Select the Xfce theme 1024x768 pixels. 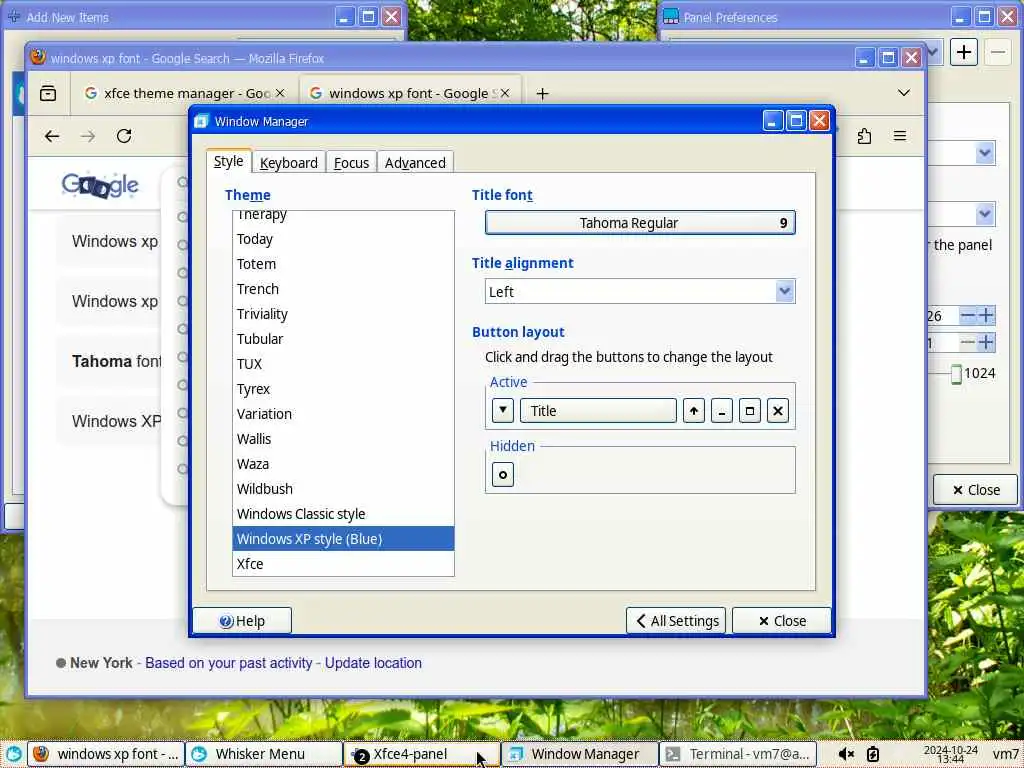tap(343, 564)
